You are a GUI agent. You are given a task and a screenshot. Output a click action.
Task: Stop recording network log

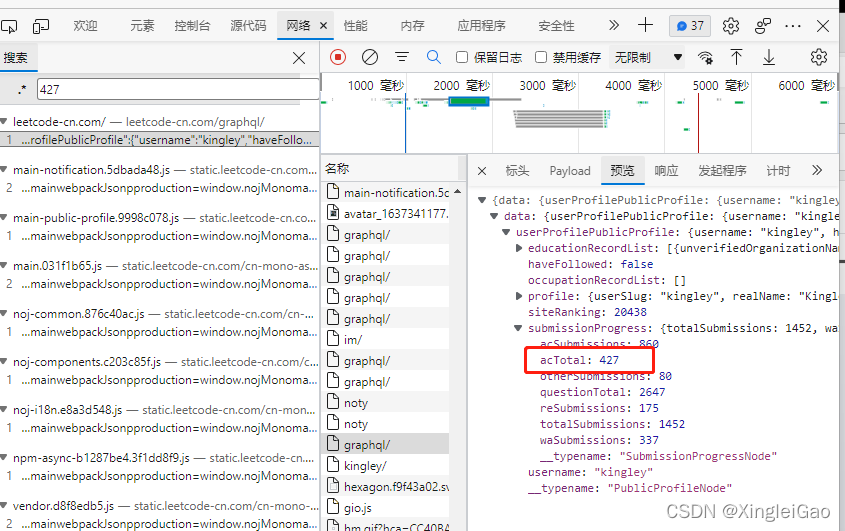(x=338, y=57)
